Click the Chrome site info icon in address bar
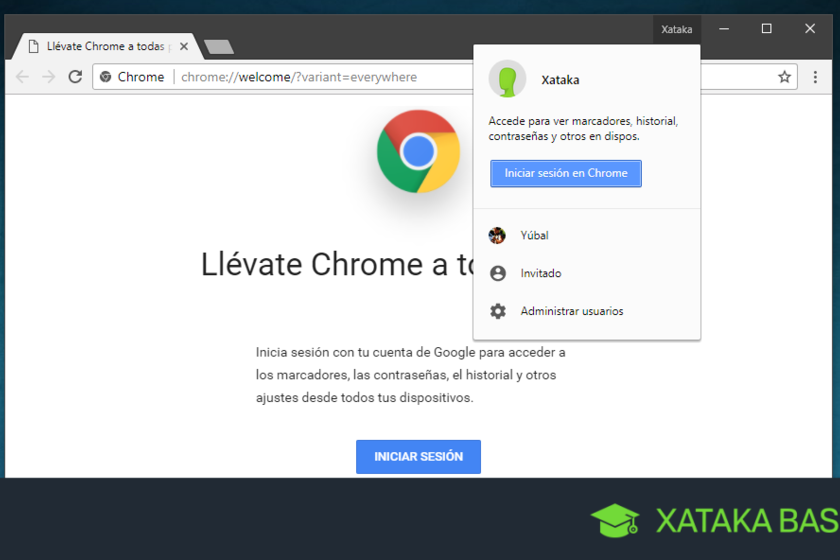 [106, 77]
